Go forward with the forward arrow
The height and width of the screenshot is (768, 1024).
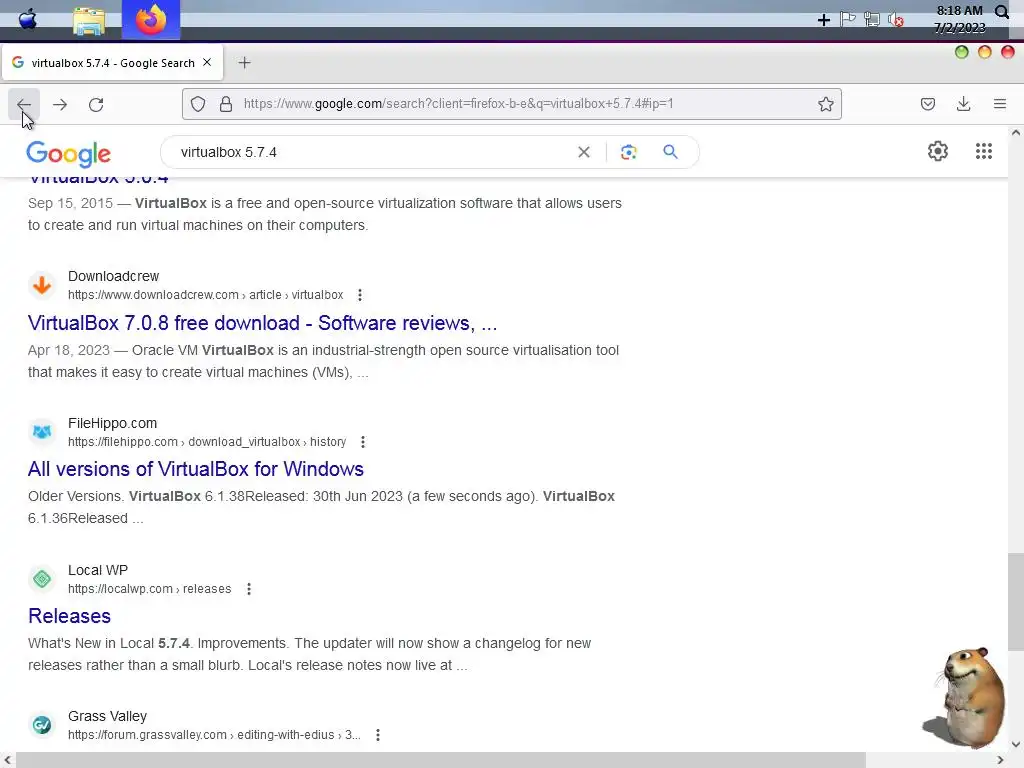[x=60, y=104]
